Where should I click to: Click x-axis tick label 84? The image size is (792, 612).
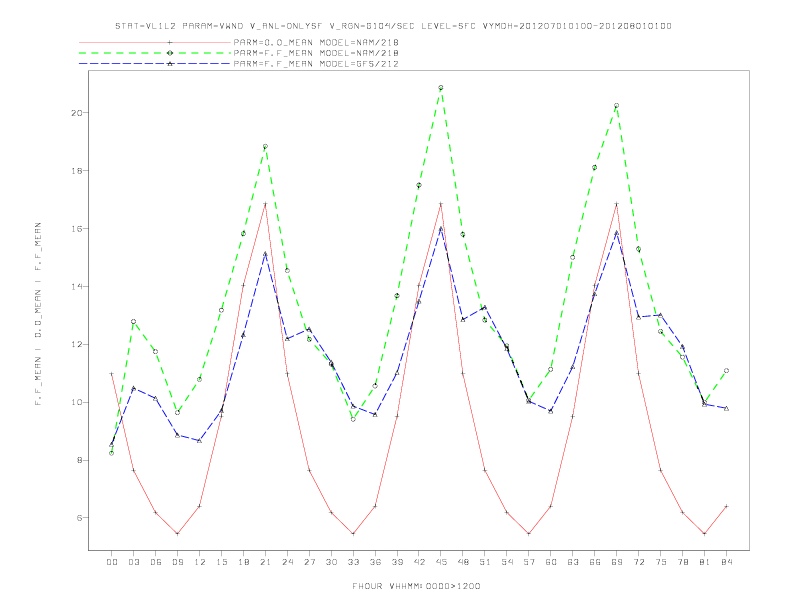tap(726, 562)
